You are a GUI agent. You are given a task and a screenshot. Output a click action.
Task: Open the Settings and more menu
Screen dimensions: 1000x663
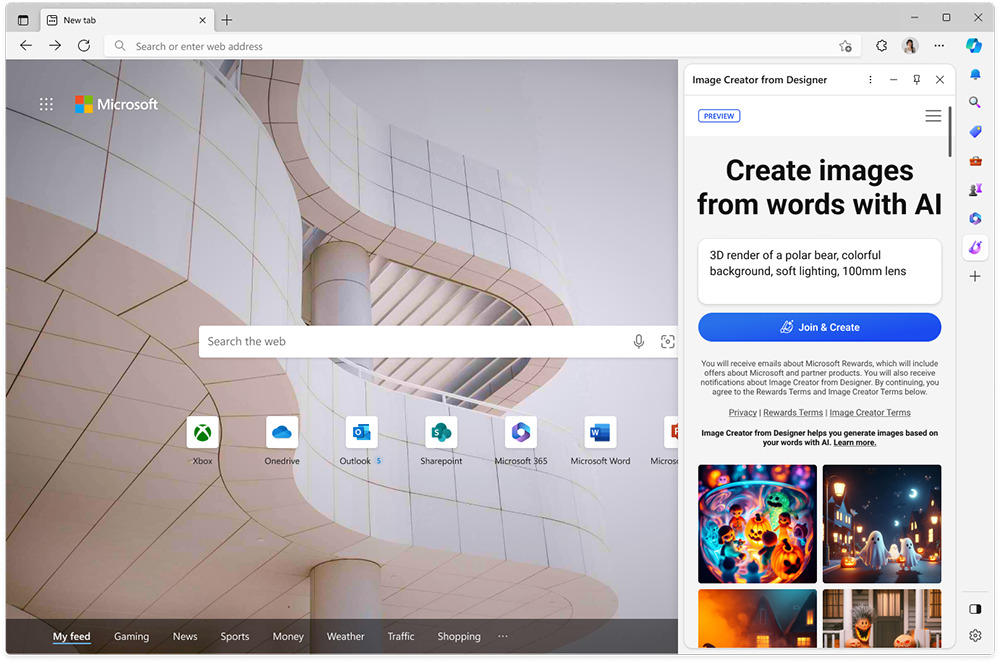coord(938,46)
